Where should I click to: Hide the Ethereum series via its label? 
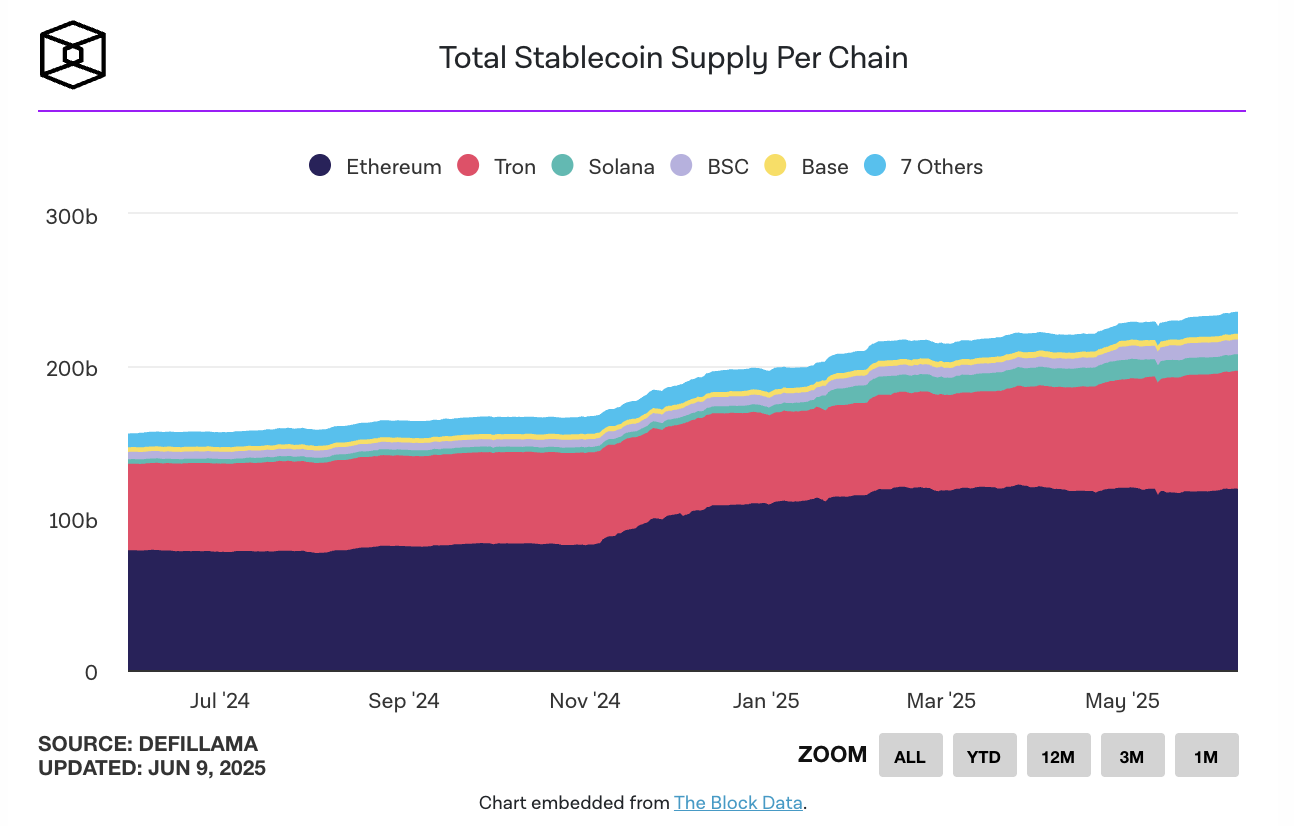[x=393, y=167]
